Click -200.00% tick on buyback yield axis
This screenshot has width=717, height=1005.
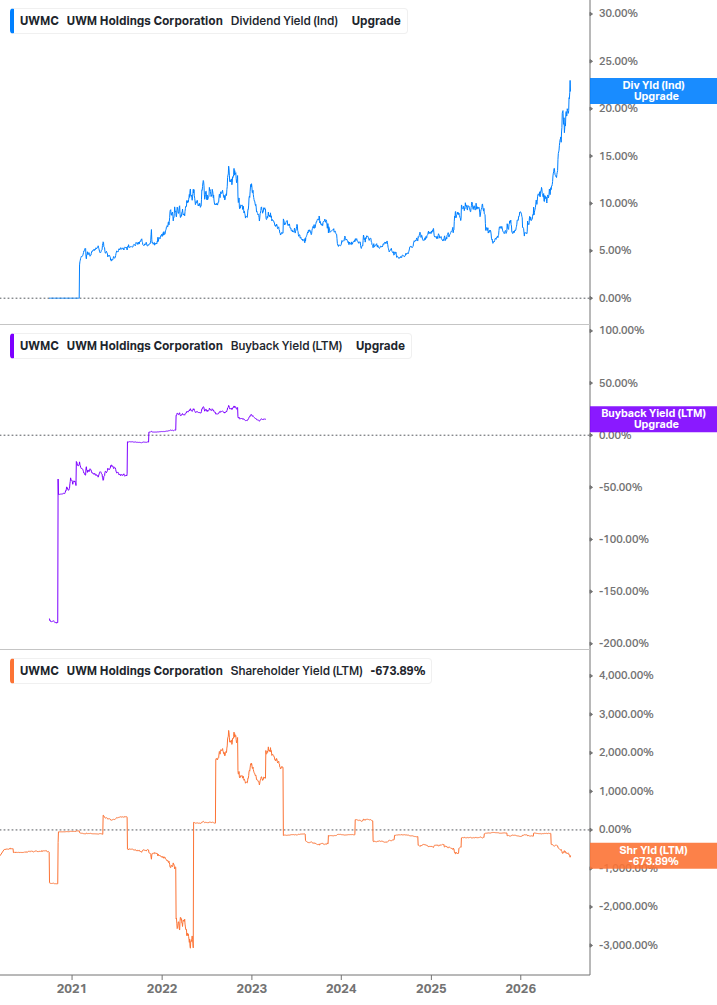pos(623,643)
